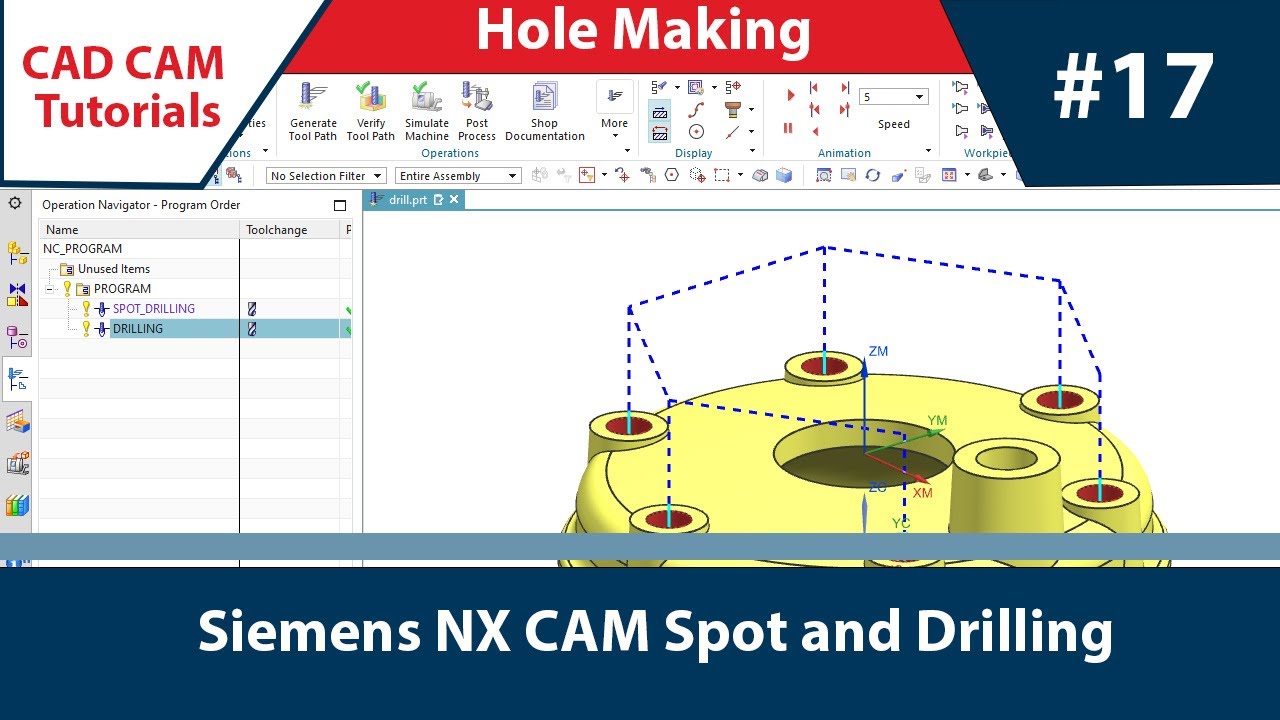Switch to Operation Navigator tab icon

(x=17, y=379)
